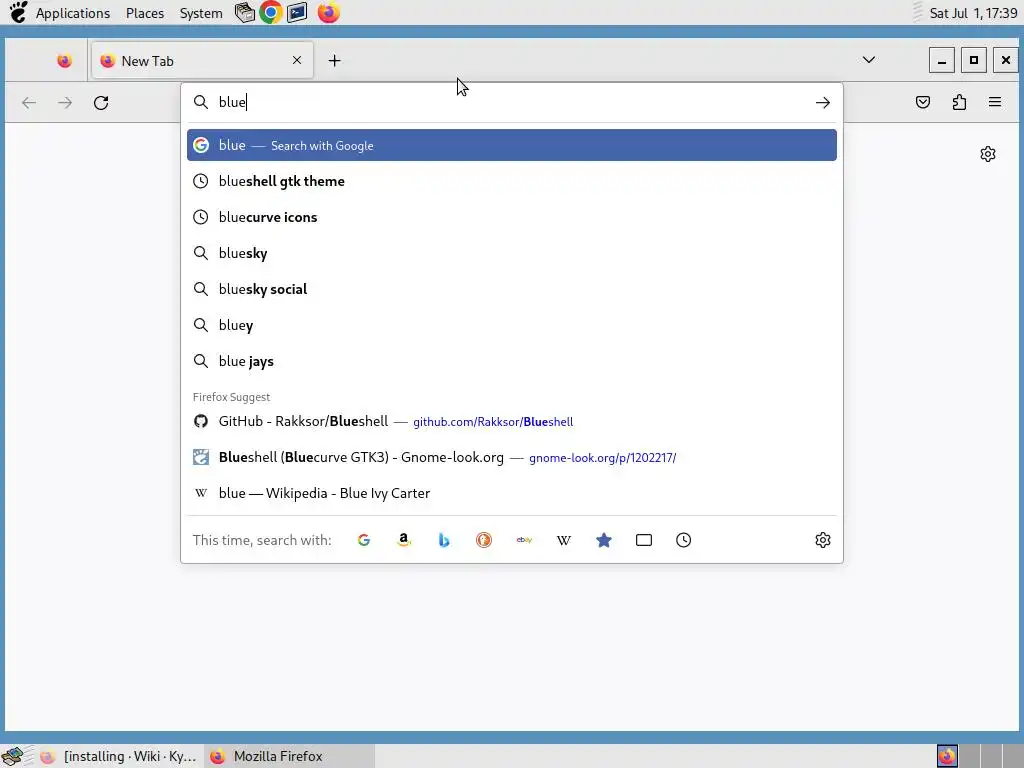Open file manager launcher in top panel

[x=244, y=12]
